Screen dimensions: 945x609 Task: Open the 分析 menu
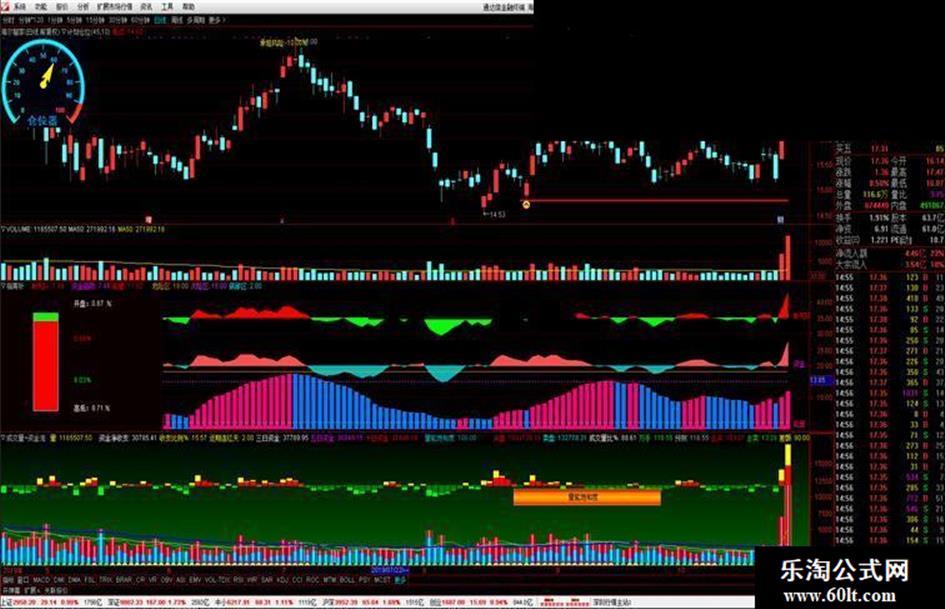[x=83, y=7]
